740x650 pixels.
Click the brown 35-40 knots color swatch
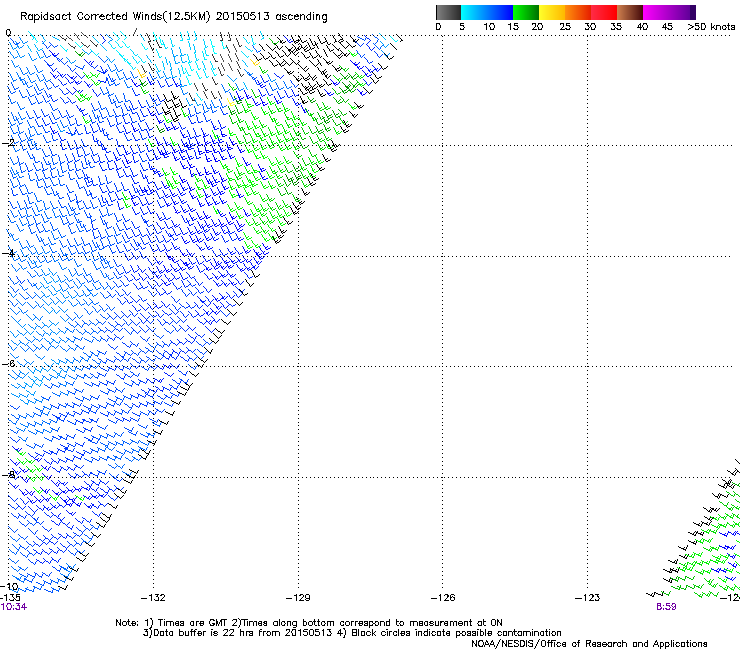[x=630, y=12]
